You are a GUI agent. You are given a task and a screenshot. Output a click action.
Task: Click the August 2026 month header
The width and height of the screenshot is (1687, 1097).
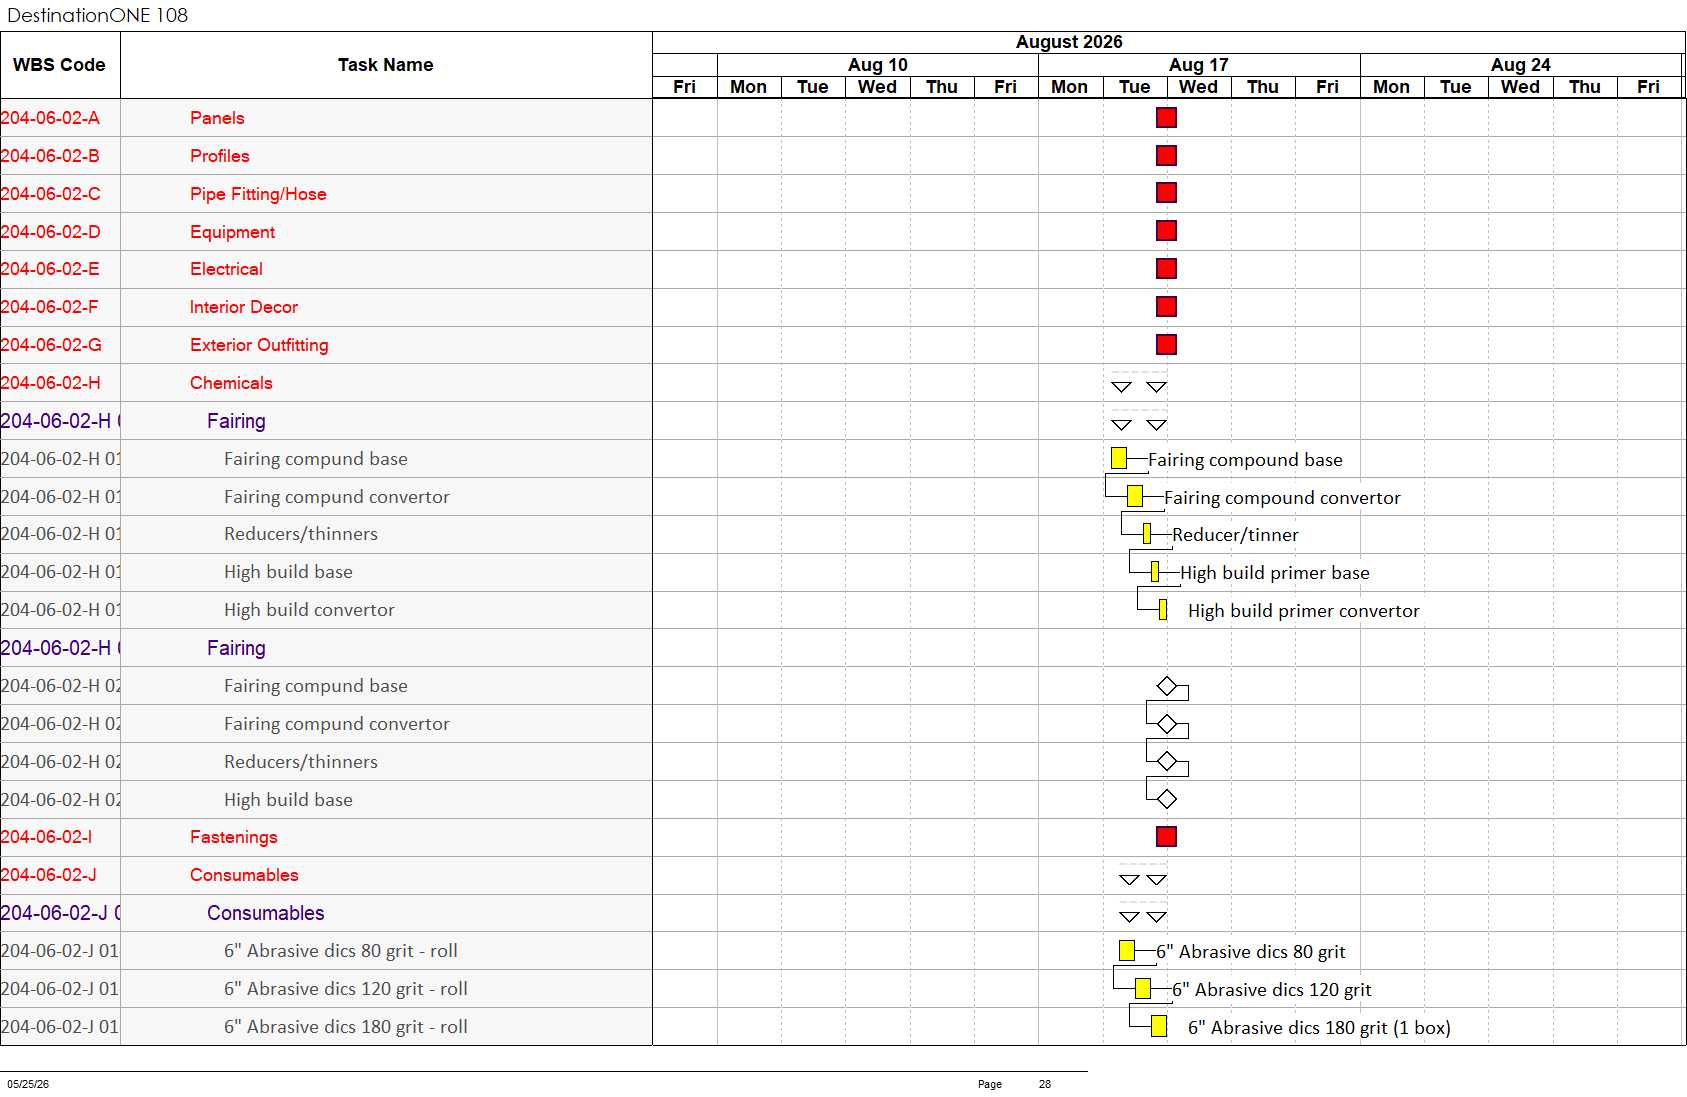click(x=1069, y=42)
